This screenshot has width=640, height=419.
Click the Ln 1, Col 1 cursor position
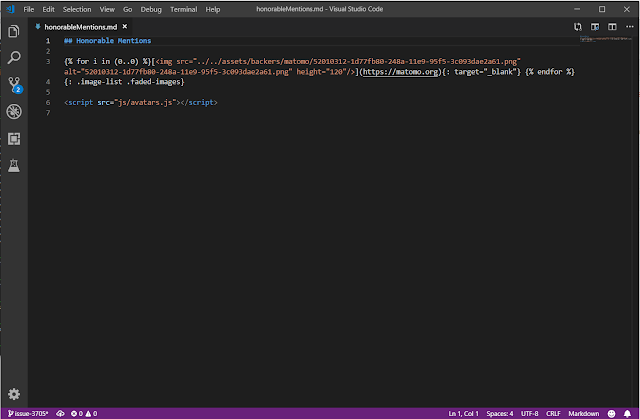(463, 414)
